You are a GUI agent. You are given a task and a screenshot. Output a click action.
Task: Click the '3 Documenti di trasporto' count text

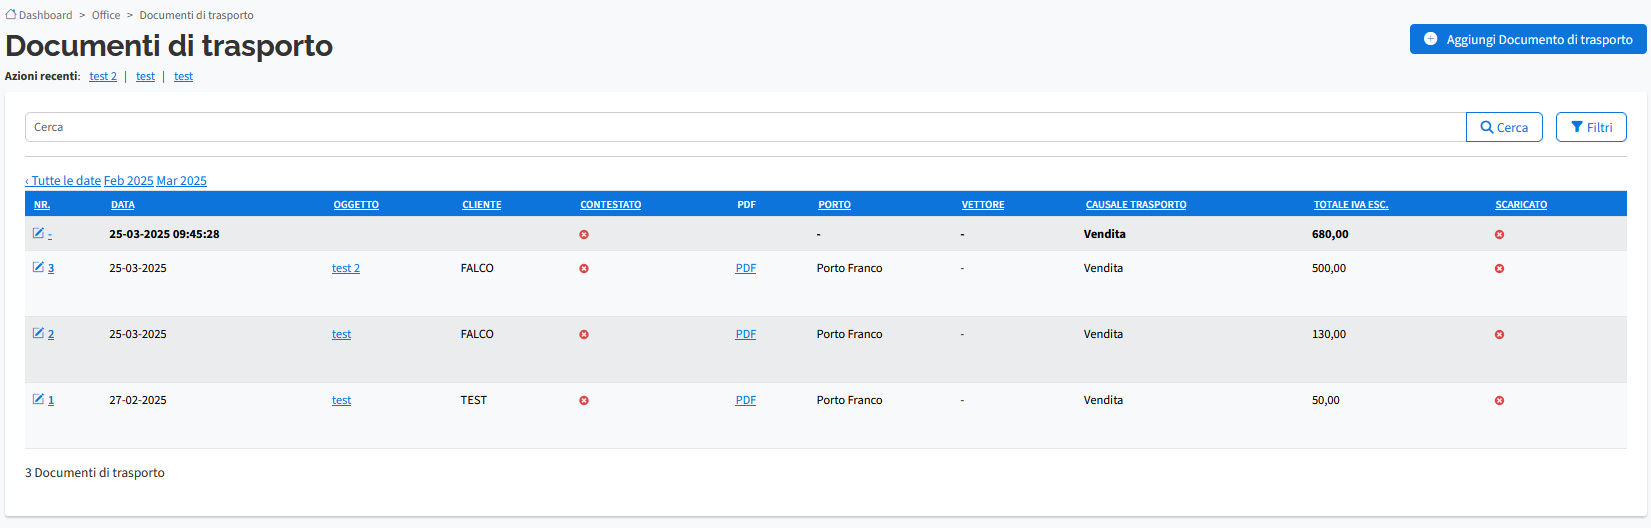[95, 473]
